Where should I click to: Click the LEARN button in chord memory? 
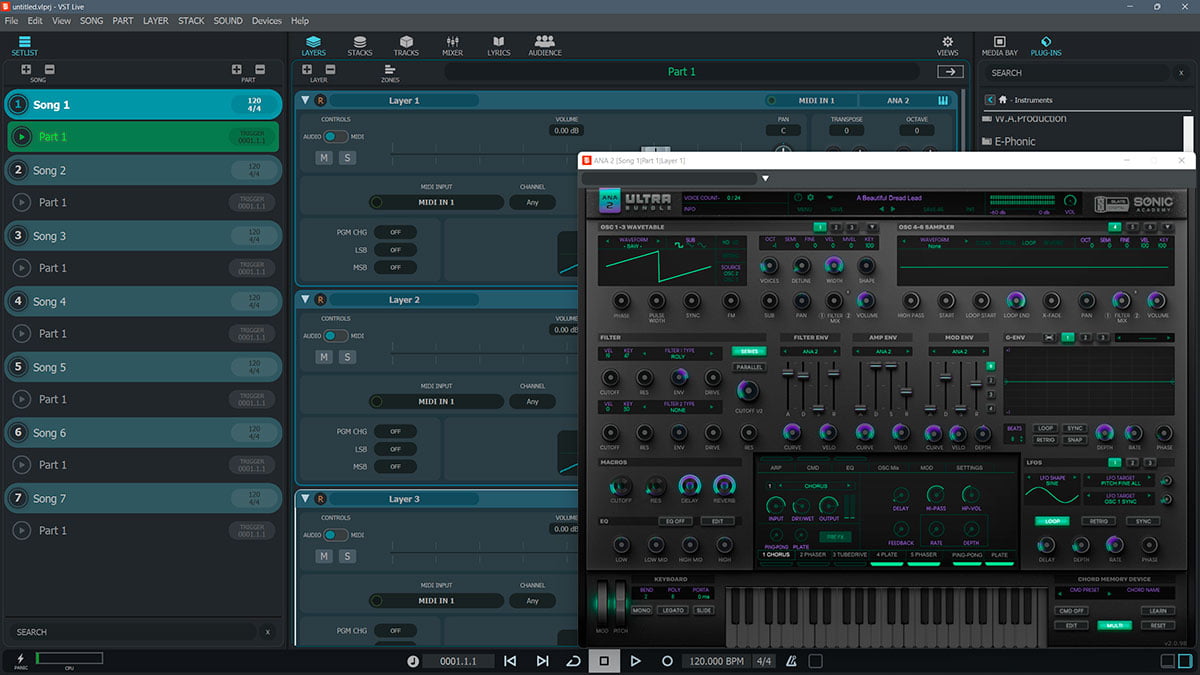click(x=1158, y=610)
